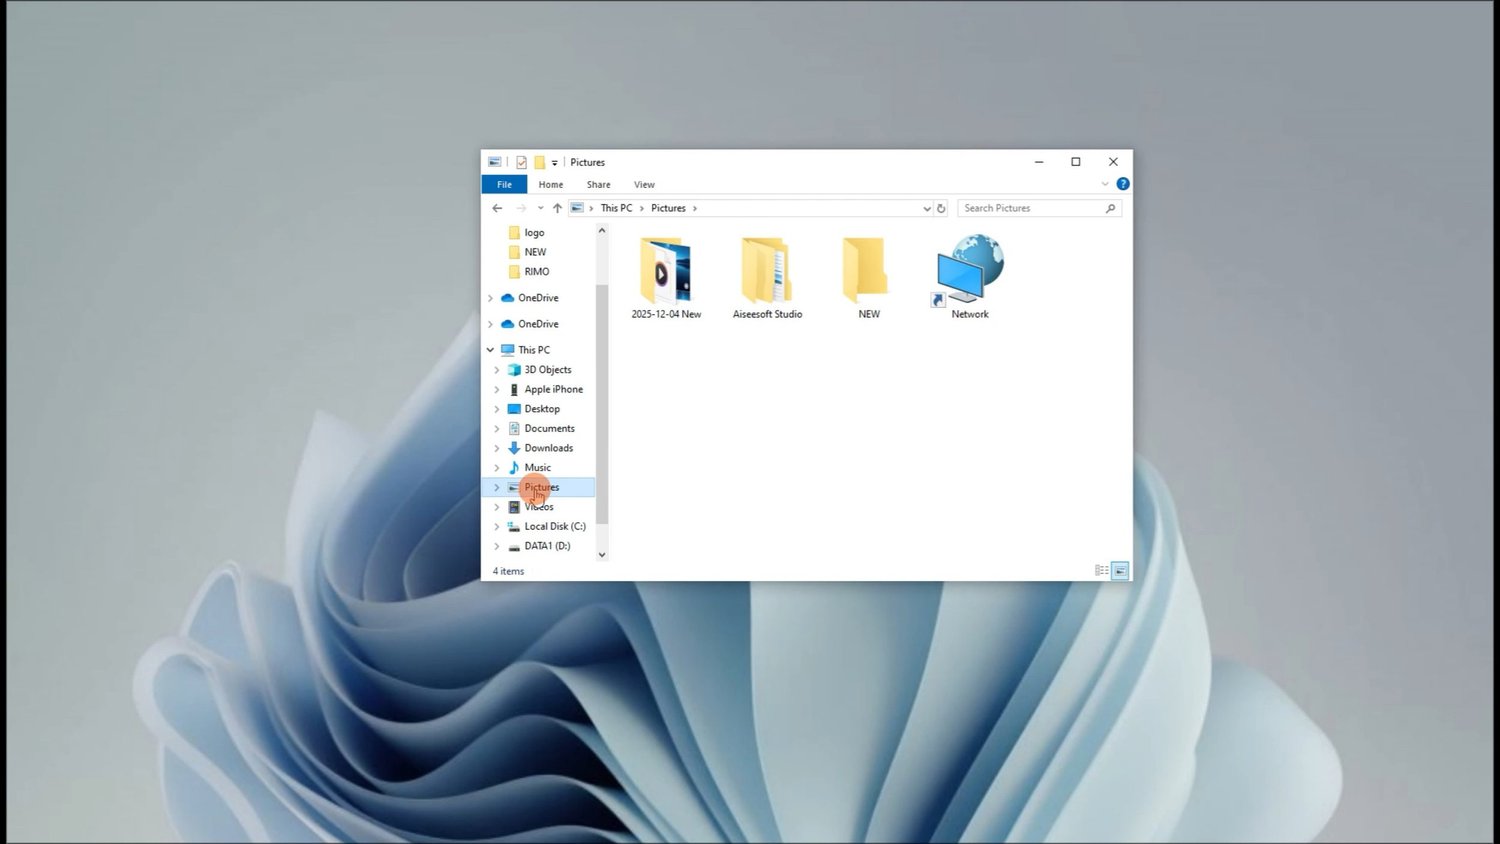Click the Forward navigation arrow

(x=520, y=208)
